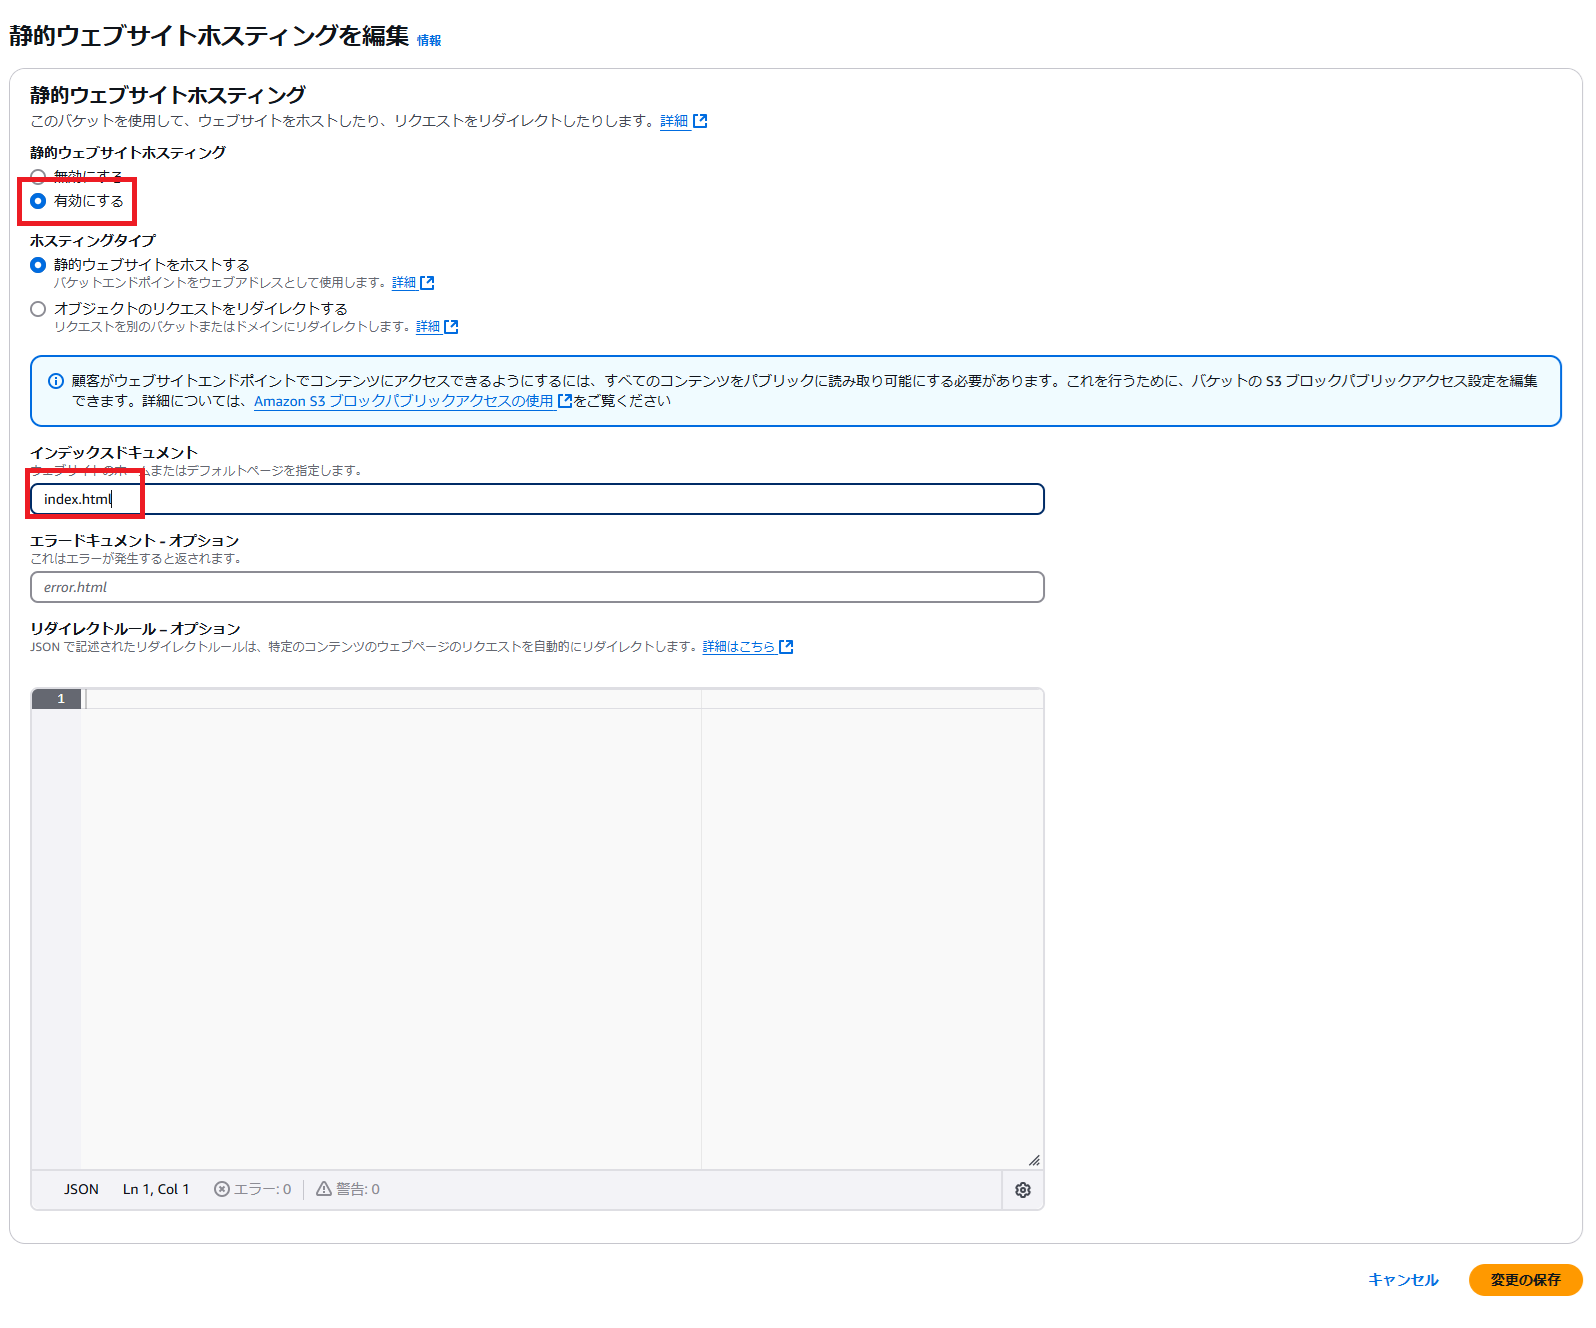1596x1328 pixels.
Task: Choose 静的ウェブサイトをホストする hosting type
Action: click(x=38, y=265)
